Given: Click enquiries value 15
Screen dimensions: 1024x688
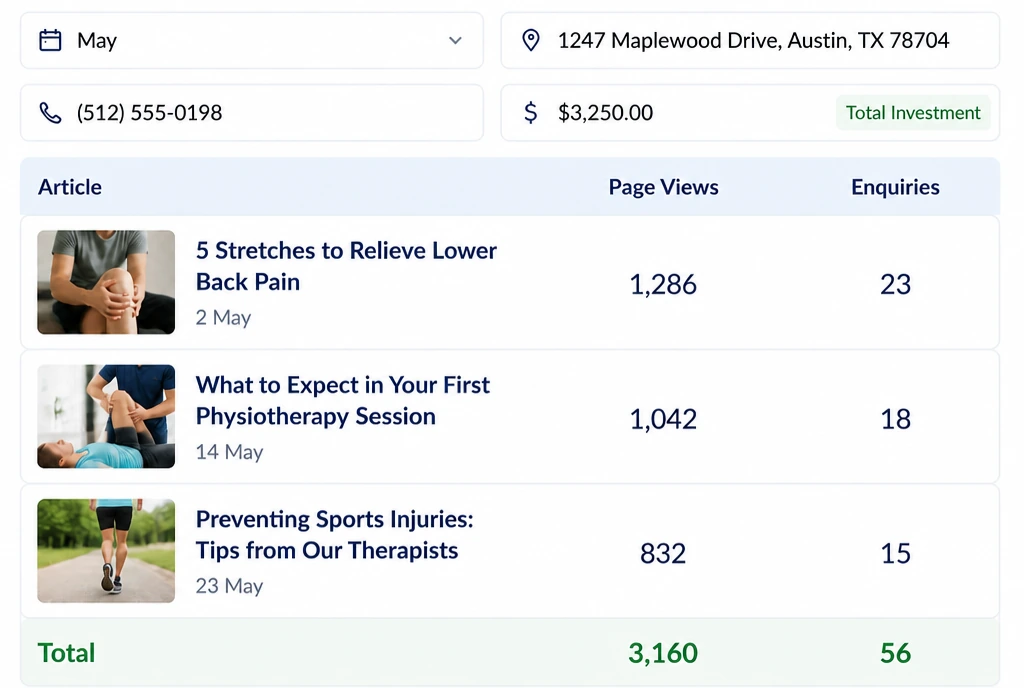Looking at the screenshot, I should click(x=895, y=554).
